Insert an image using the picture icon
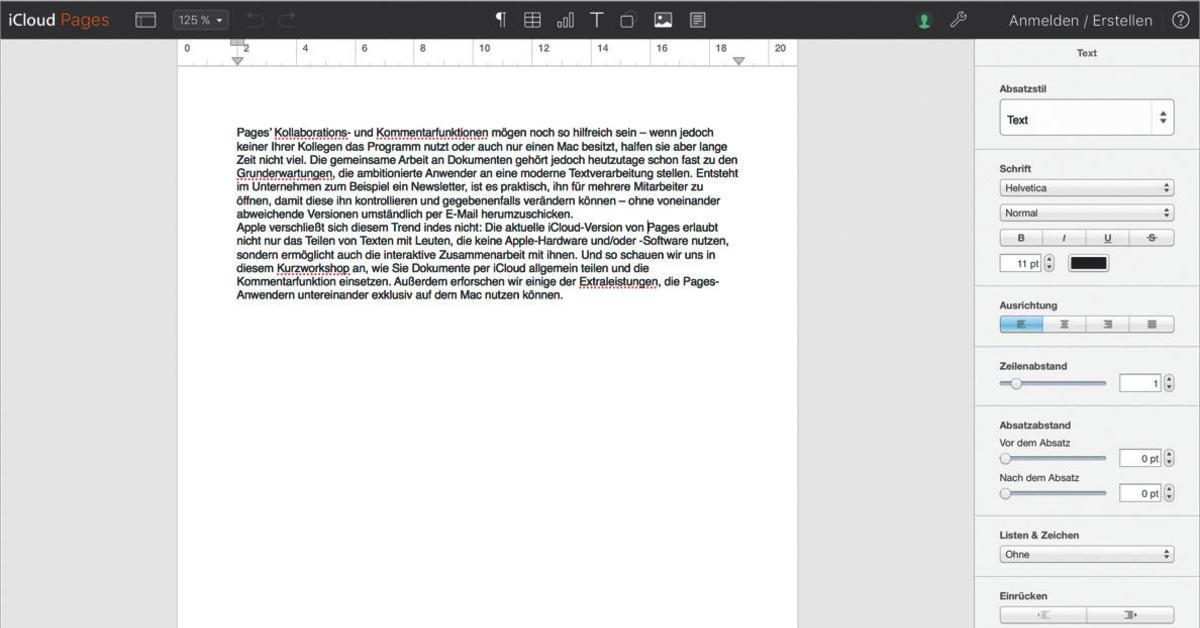 tap(662, 20)
